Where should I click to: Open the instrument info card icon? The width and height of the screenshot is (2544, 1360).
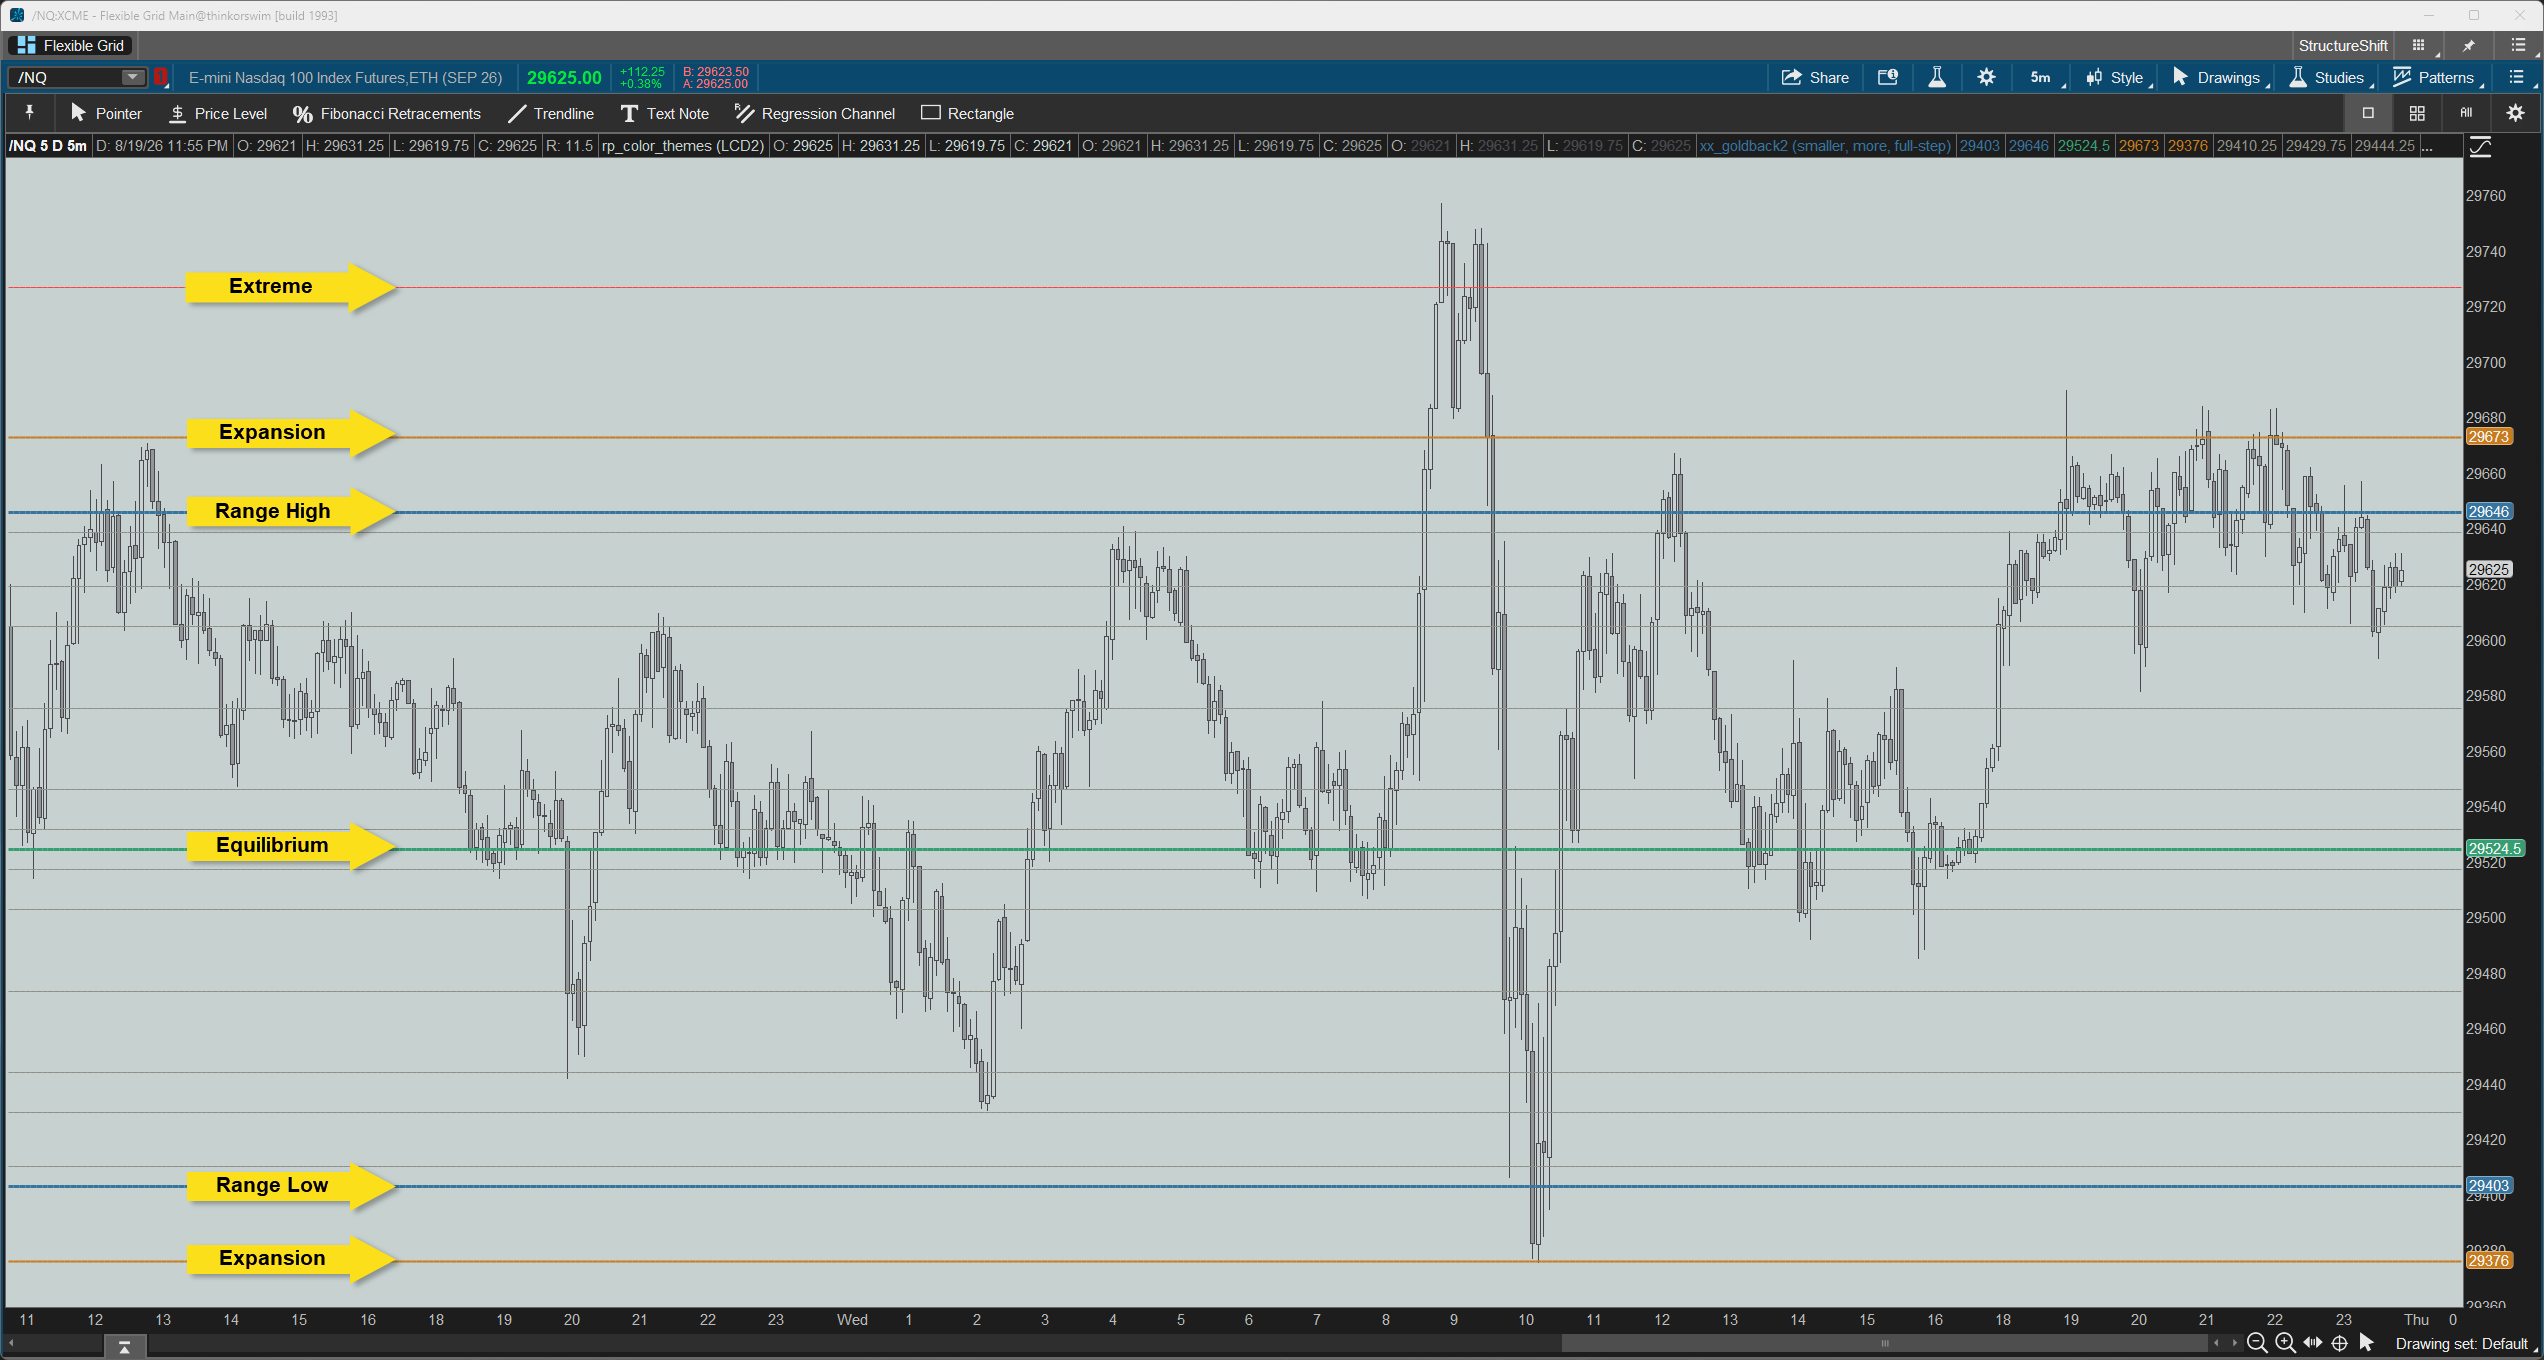click(x=1888, y=77)
